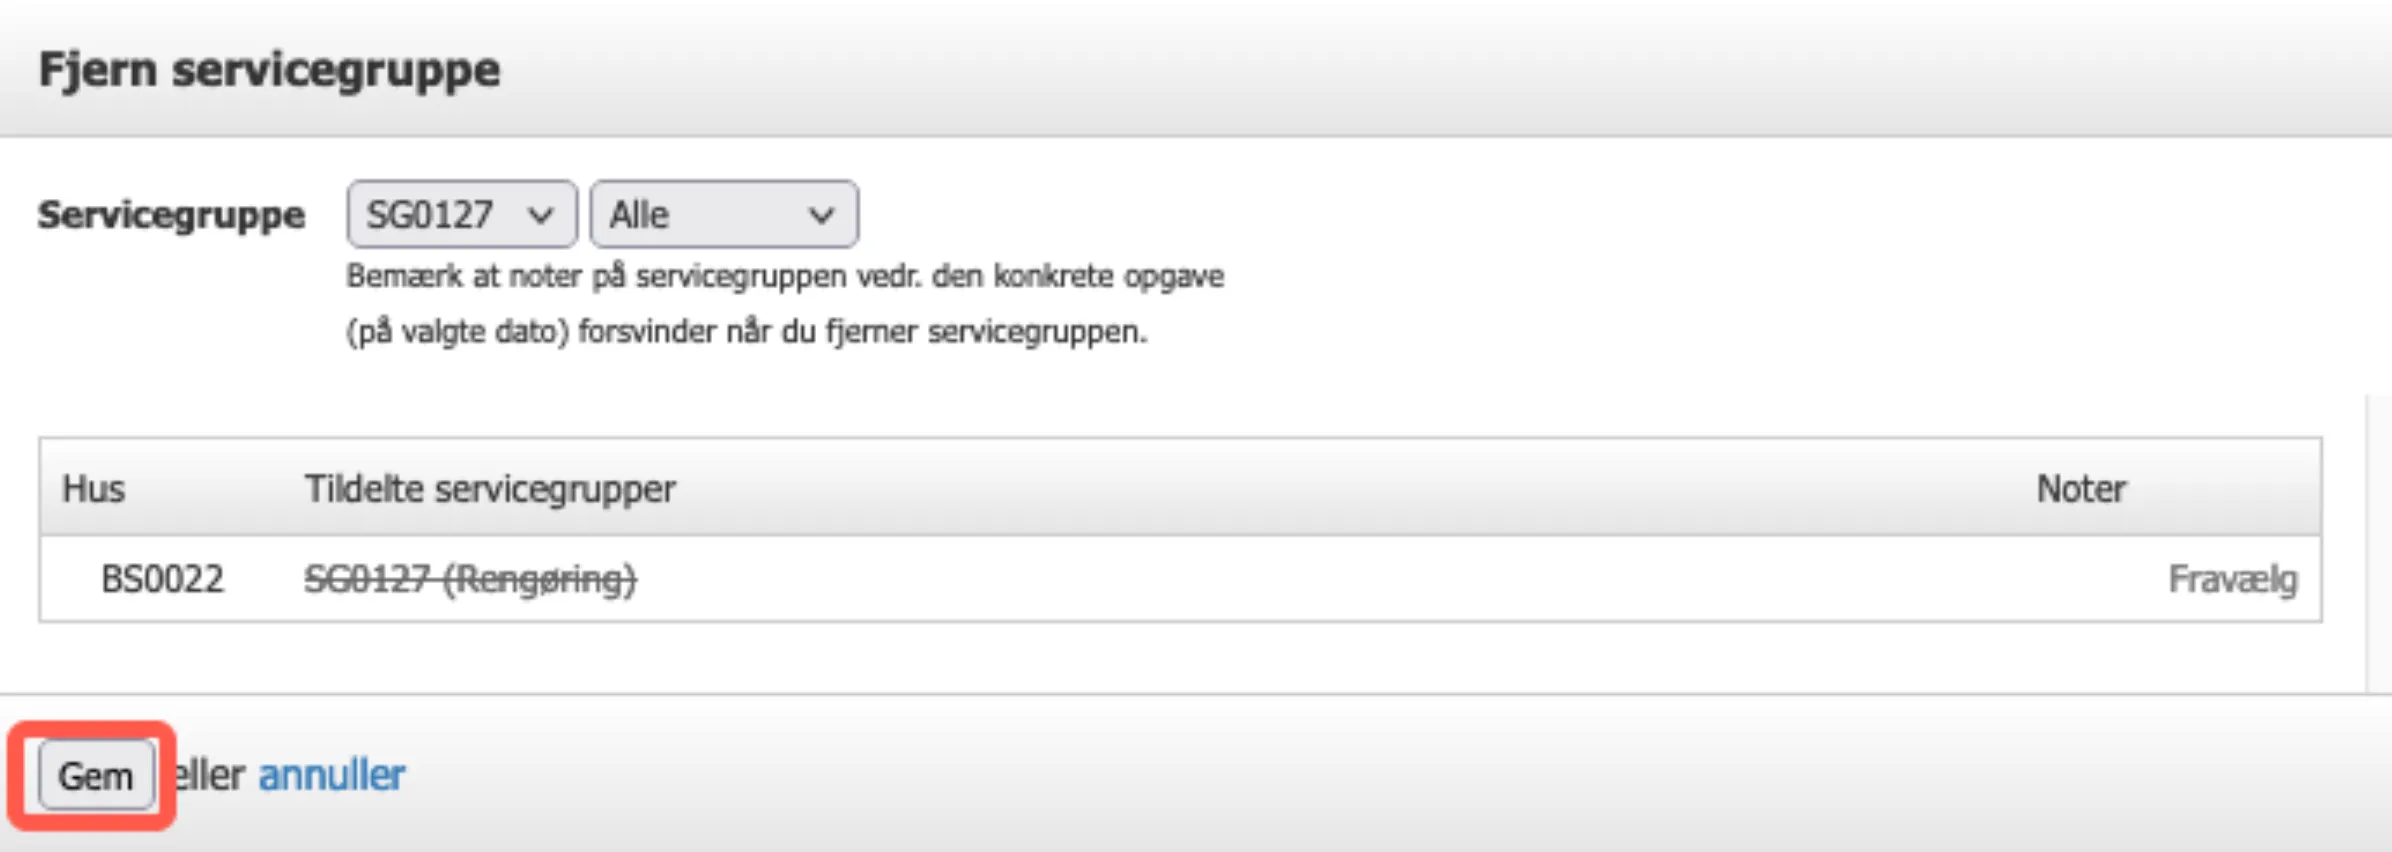2392x852 pixels.
Task: Click the Hus column header
Action: tap(93, 489)
